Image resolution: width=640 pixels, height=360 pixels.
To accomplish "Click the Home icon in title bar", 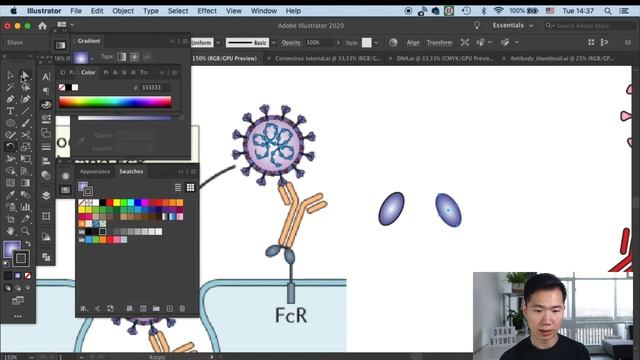I will [42, 26].
